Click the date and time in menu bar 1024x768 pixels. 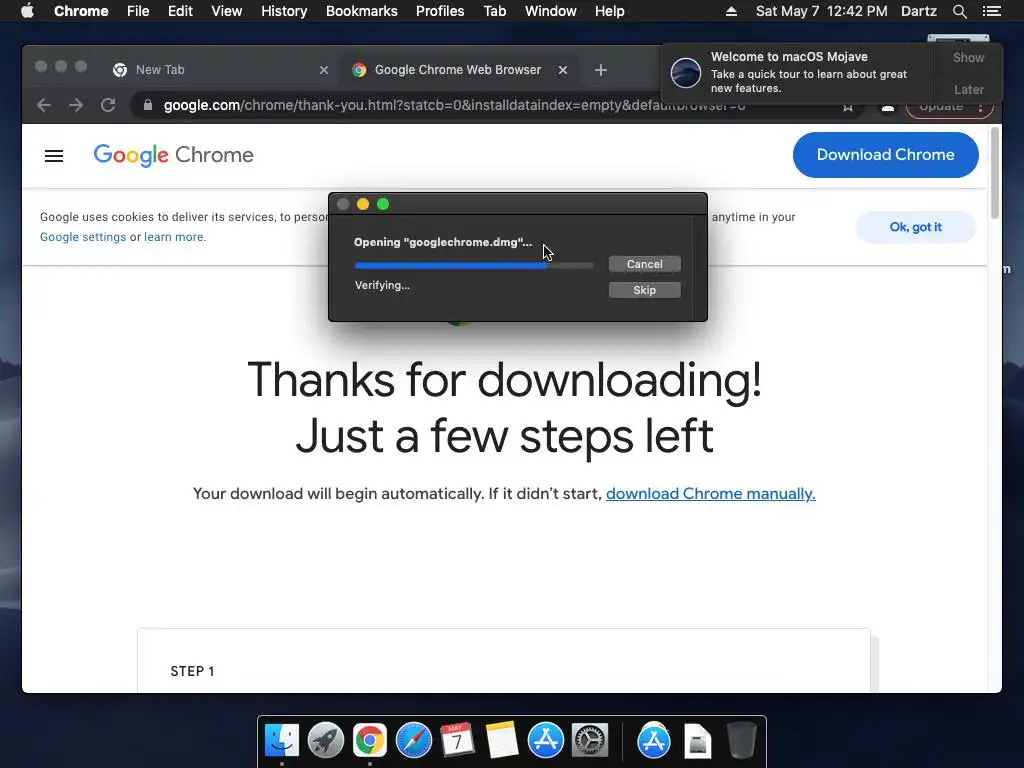(822, 11)
